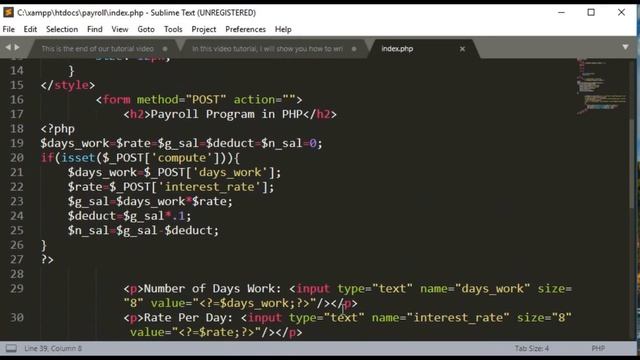The height and width of the screenshot is (360, 640).
Task: Click the '<?php' opening tag
Action: (58, 129)
